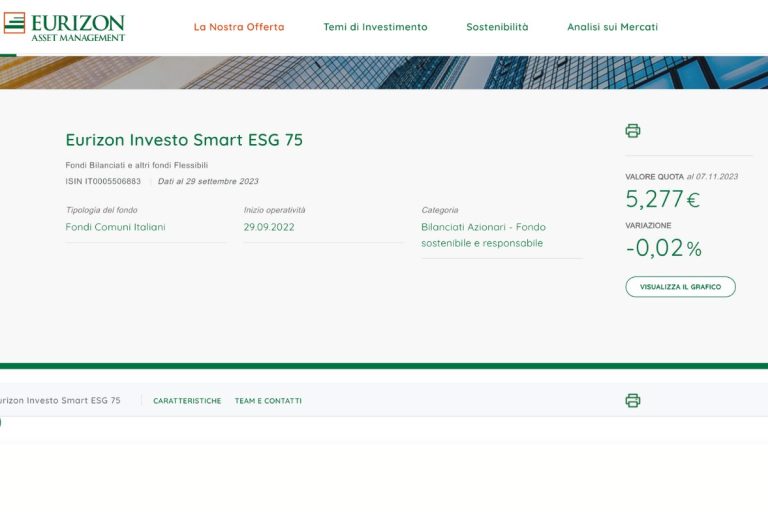Click the quote value 5,277 €
This screenshot has width=768, height=512.
[x=662, y=199]
